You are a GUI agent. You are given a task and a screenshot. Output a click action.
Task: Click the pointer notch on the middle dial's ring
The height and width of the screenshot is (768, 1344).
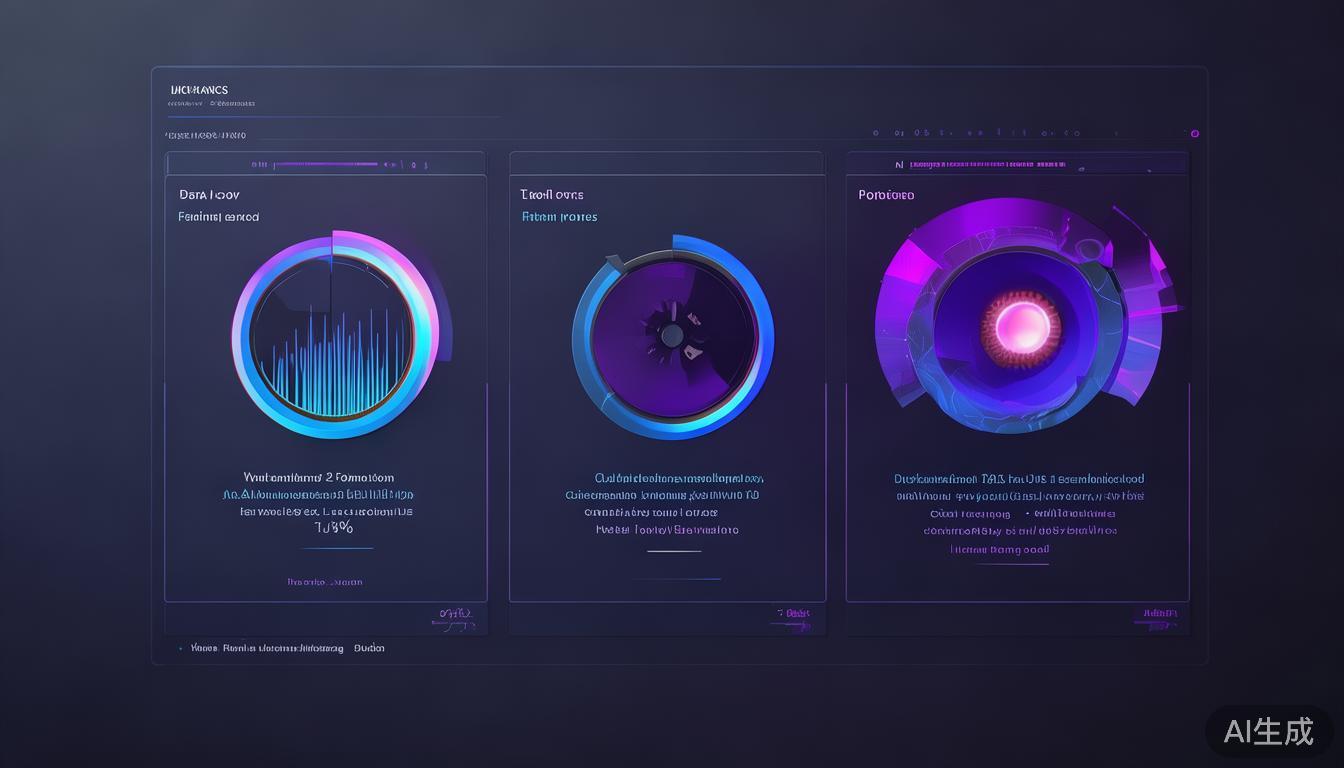pyautogui.click(x=616, y=262)
